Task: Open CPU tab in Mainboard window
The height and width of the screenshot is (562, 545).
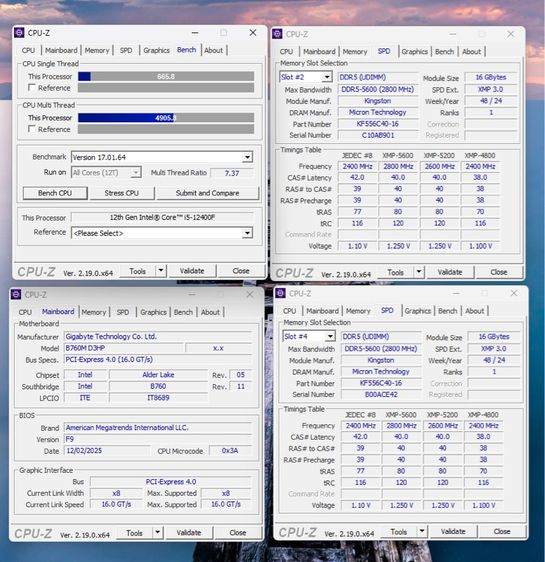Action: [x=25, y=312]
